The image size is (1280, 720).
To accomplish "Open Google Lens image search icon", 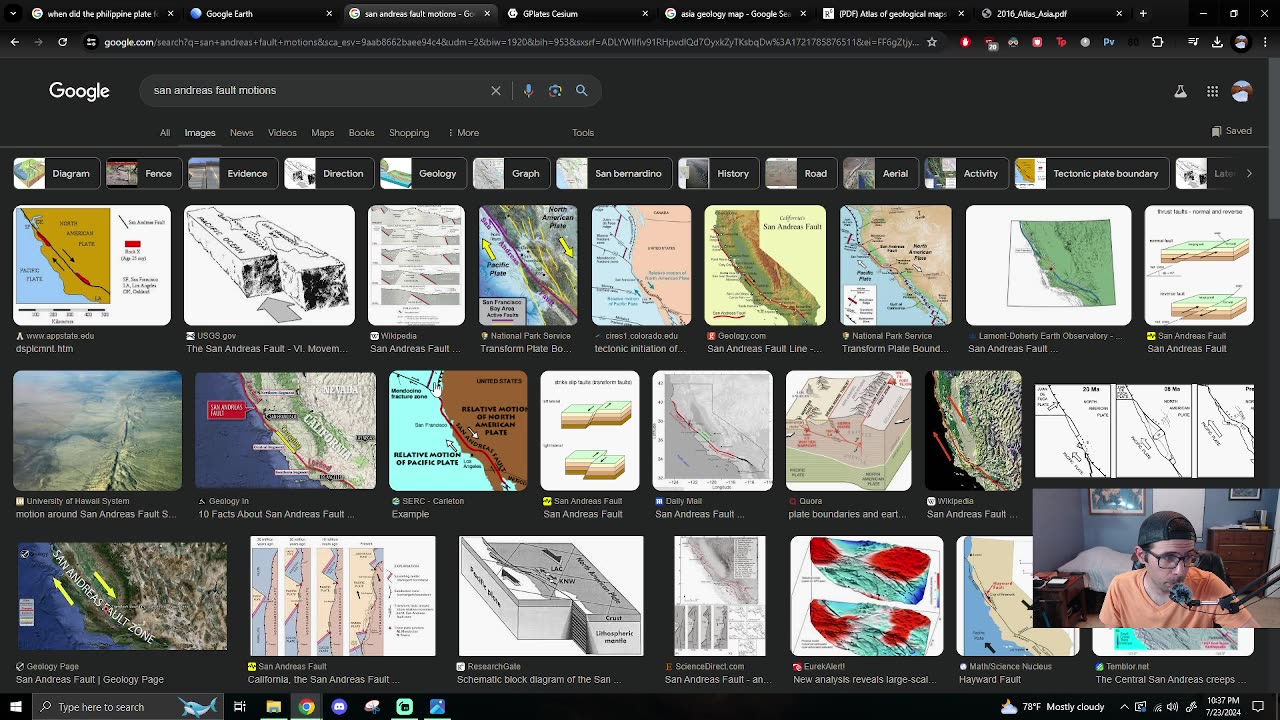I will (555, 90).
